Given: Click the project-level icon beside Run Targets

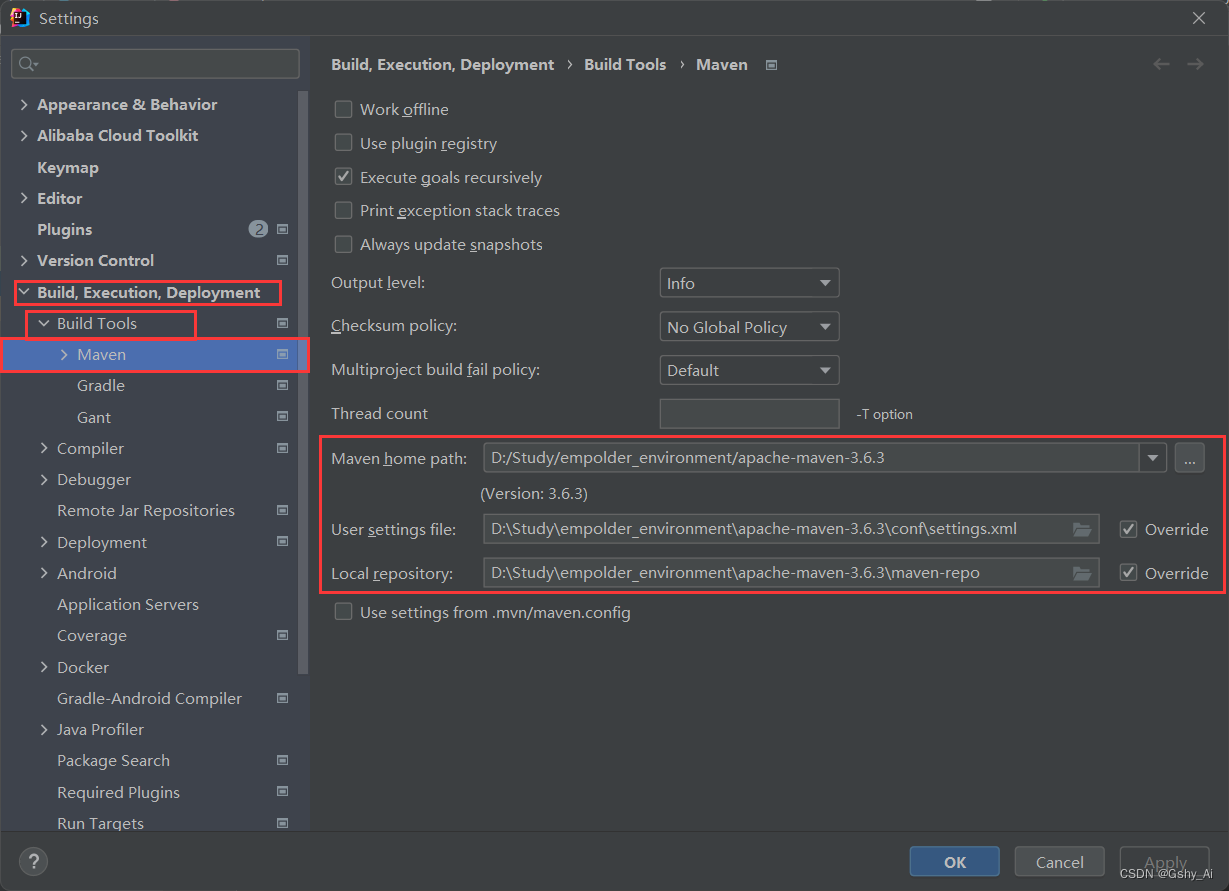Looking at the screenshot, I should coord(283,823).
